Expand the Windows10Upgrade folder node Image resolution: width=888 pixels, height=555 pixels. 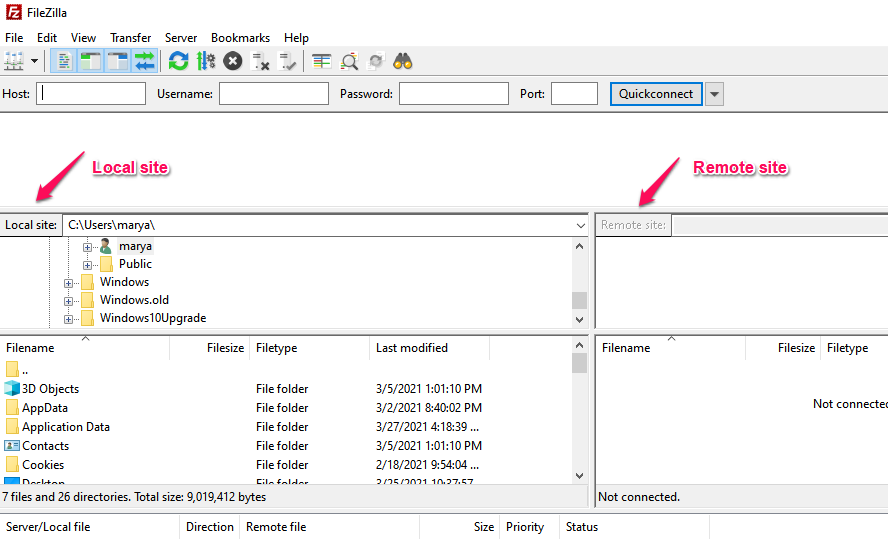(69, 319)
